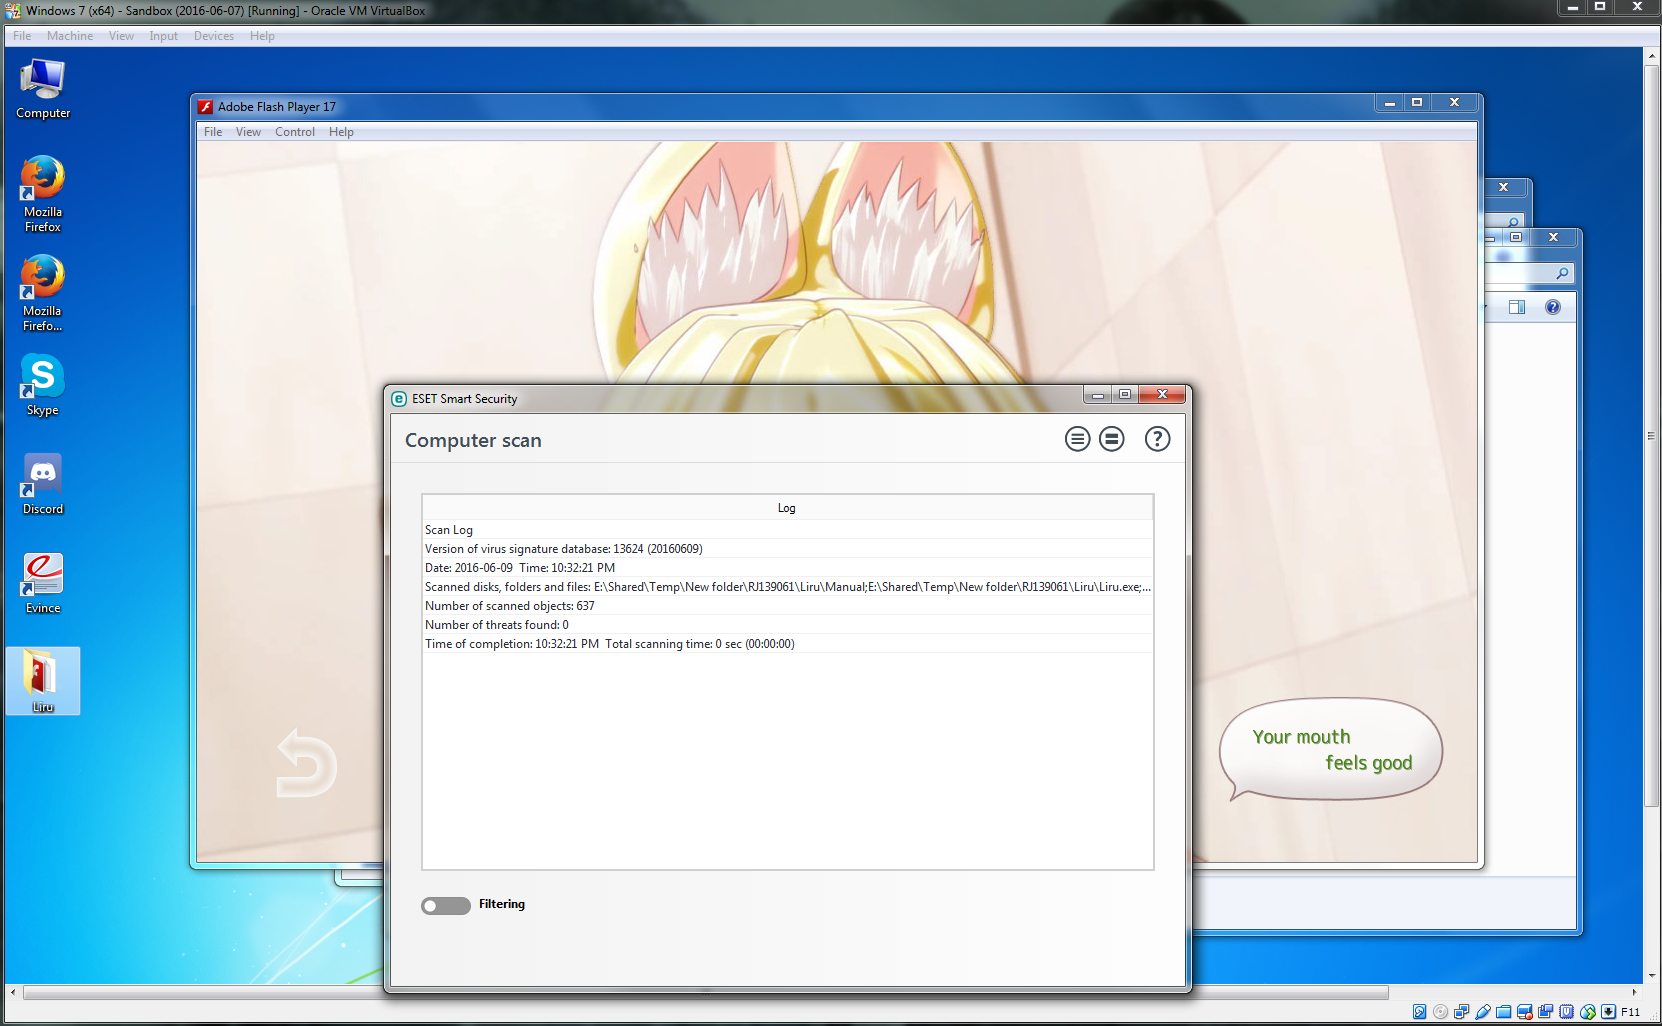Select the 'Scan Log' row
This screenshot has height=1026, width=1662.
[787, 530]
